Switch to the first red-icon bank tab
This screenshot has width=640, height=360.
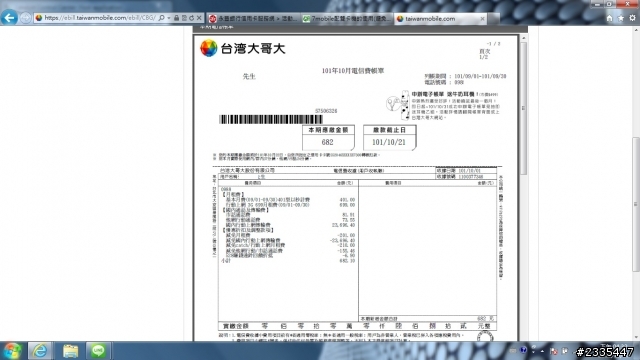tap(253, 19)
